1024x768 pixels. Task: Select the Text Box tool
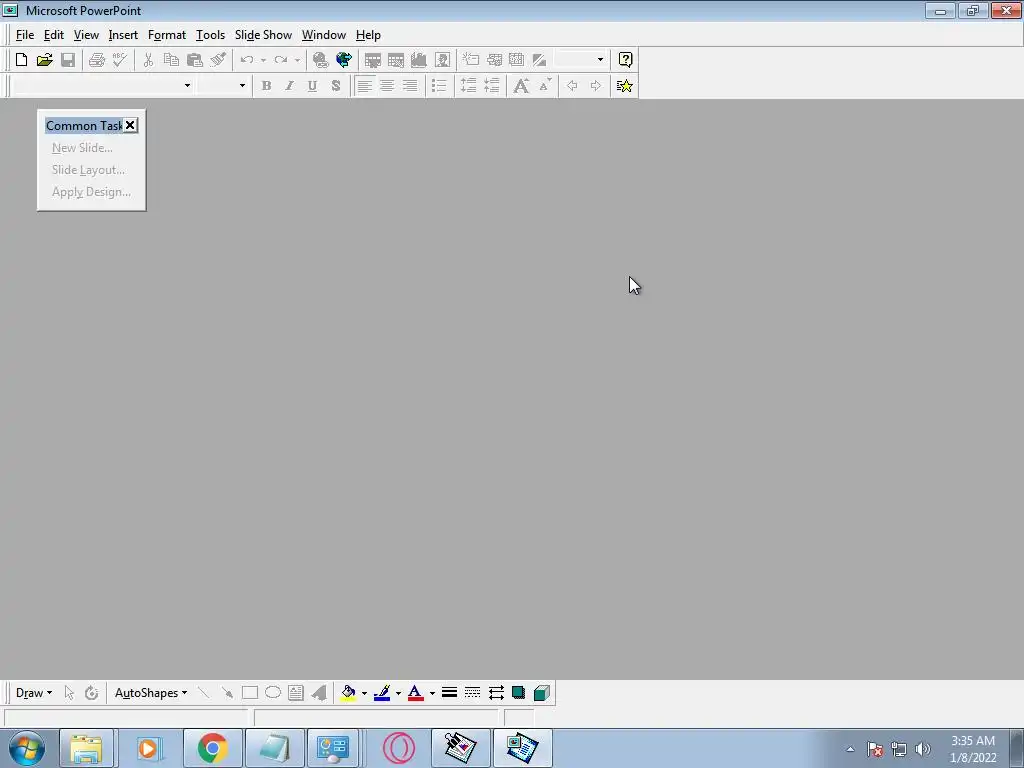pos(296,693)
